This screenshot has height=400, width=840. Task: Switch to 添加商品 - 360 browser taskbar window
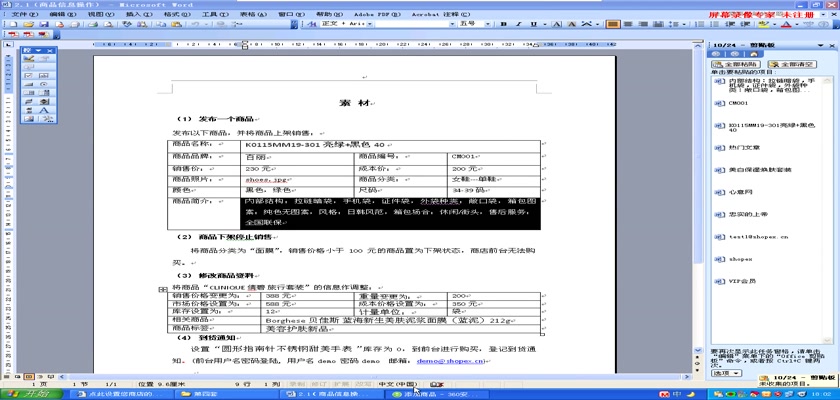pos(438,395)
